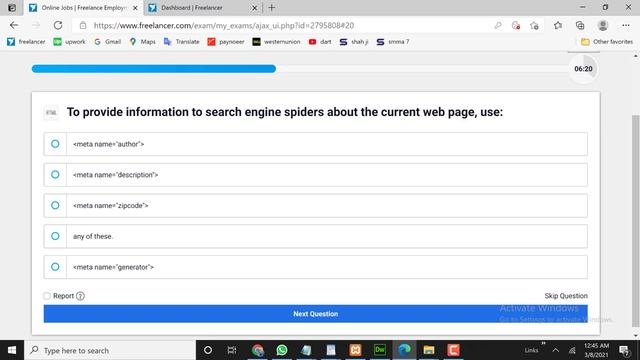Open the westernunion bookmark

276,42
